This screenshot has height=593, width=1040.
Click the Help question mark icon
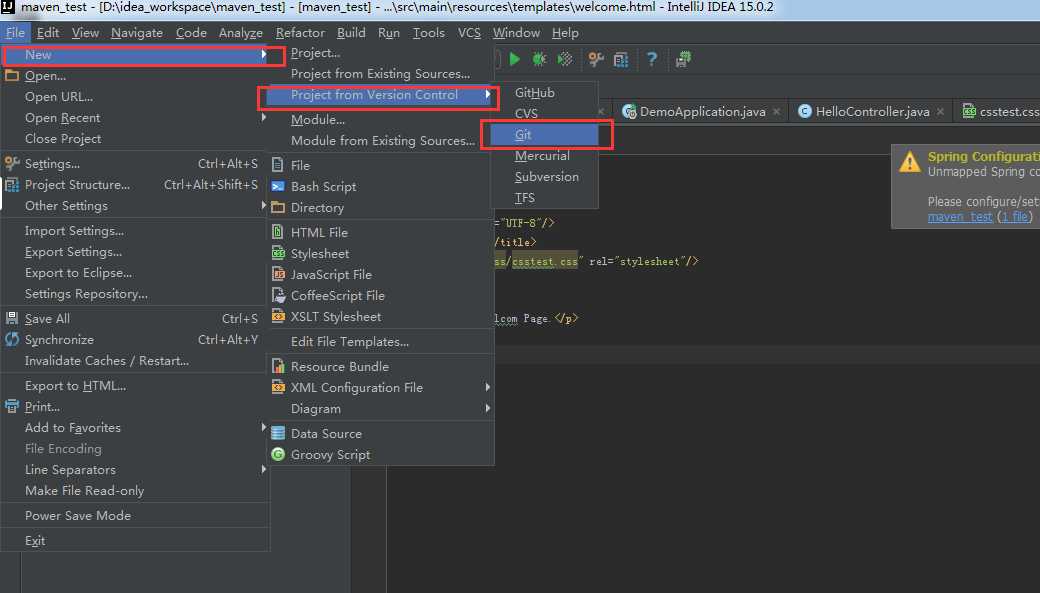(652, 59)
